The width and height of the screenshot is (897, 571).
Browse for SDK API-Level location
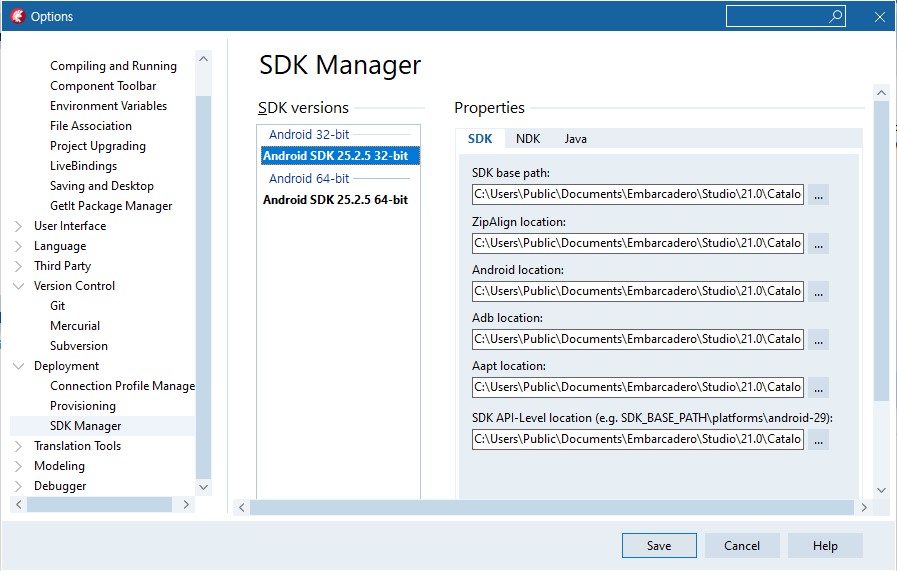pyautogui.click(x=818, y=439)
